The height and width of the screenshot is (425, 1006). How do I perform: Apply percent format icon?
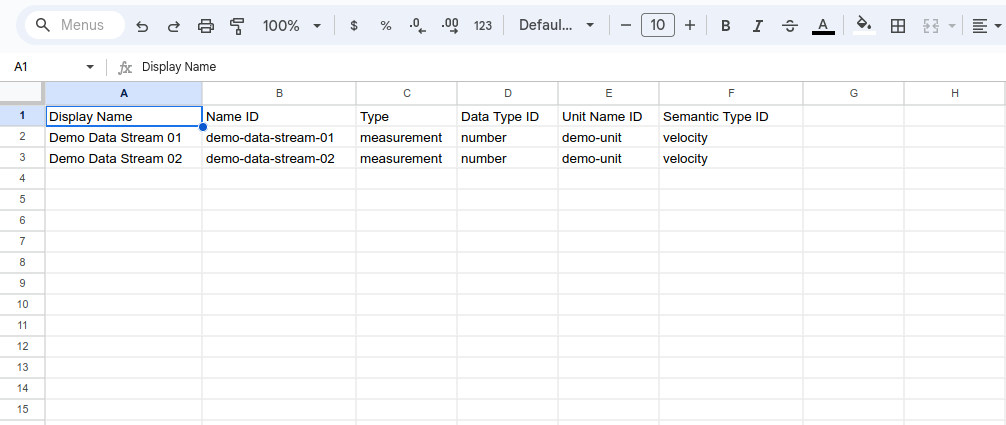point(386,26)
